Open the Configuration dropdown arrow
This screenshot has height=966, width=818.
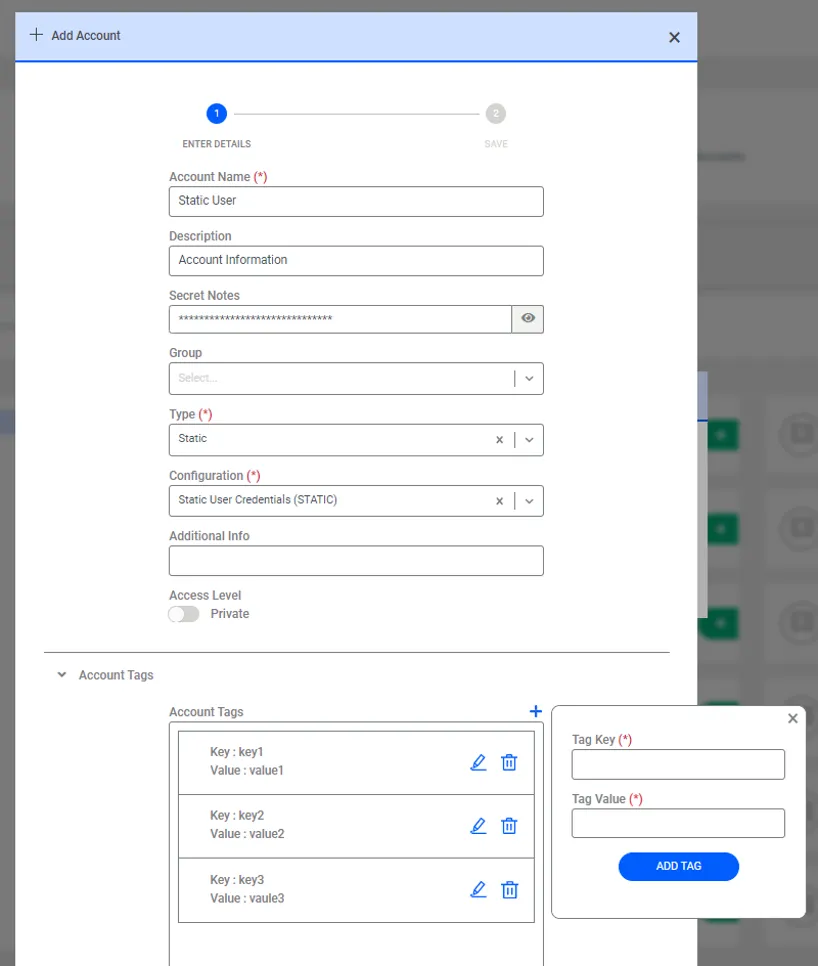click(529, 501)
